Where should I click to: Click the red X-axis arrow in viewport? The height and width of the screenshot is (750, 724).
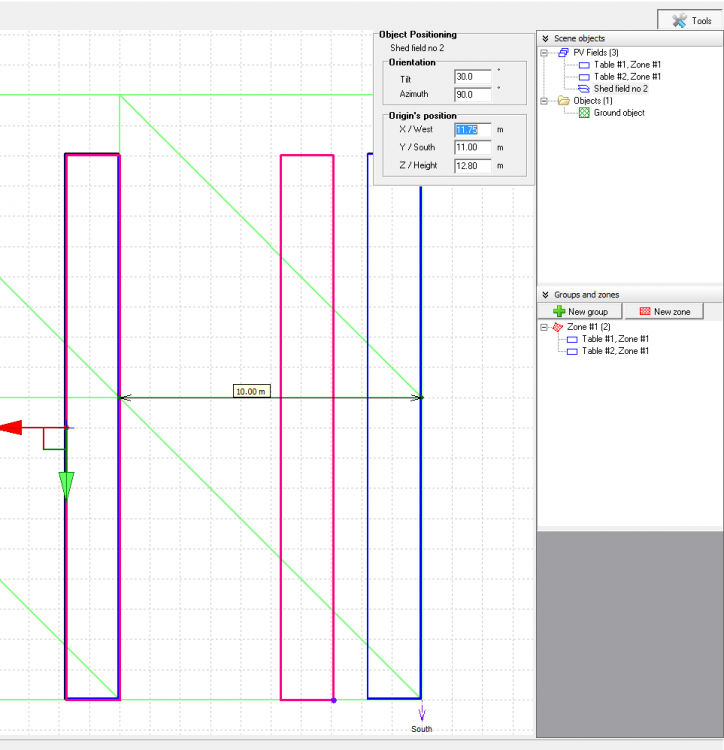(x=10, y=428)
